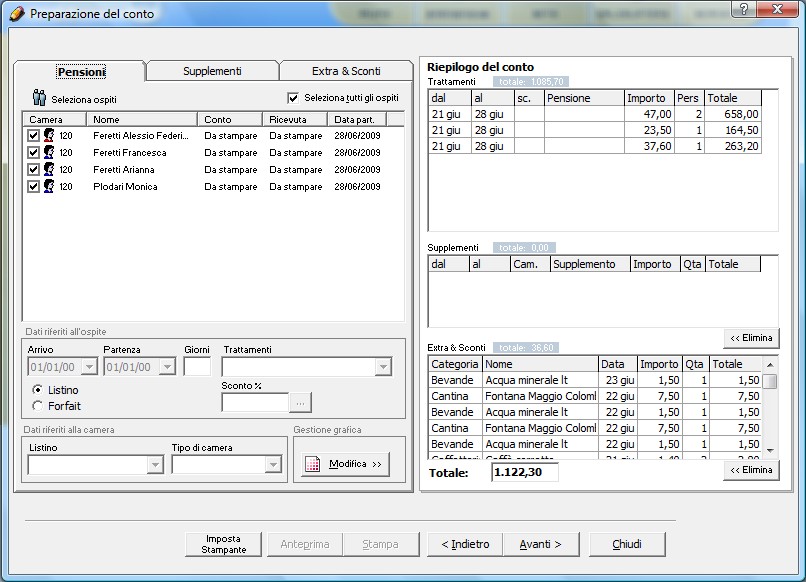The height and width of the screenshot is (582, 806).
Task: Click name Feretti Arianna in guest list
Action: pos(123,170)
